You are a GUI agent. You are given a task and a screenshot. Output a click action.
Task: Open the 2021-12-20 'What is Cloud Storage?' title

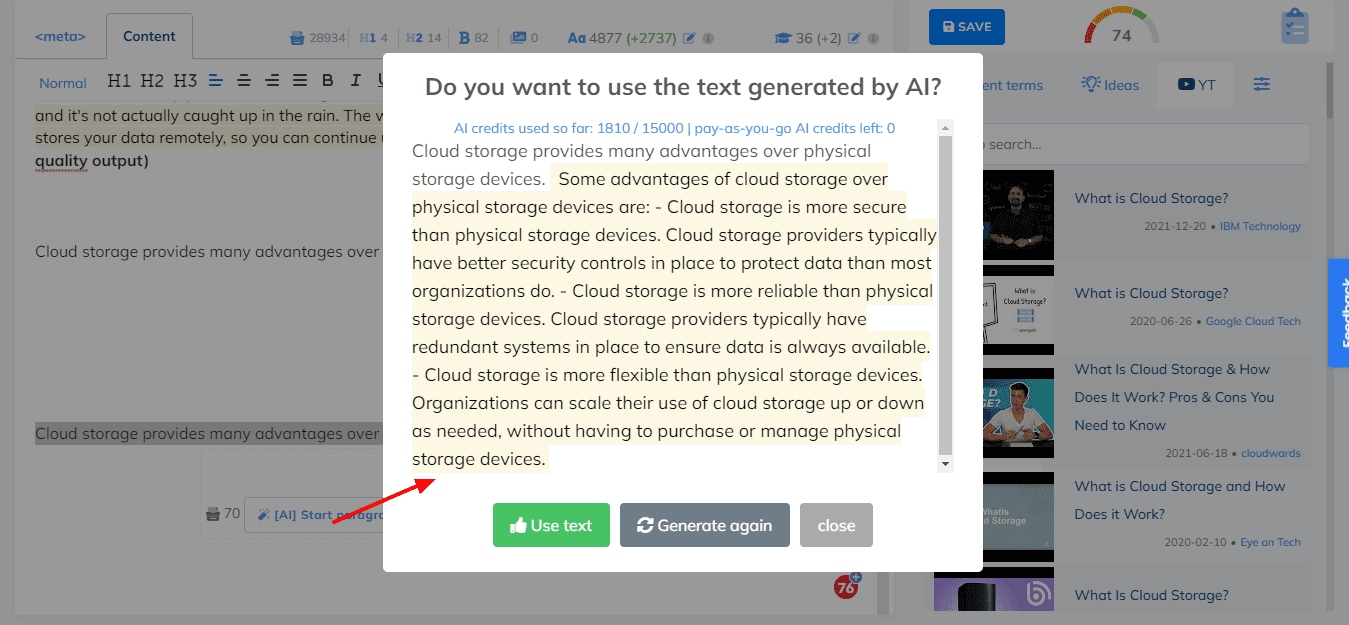tap(1151, 198)
